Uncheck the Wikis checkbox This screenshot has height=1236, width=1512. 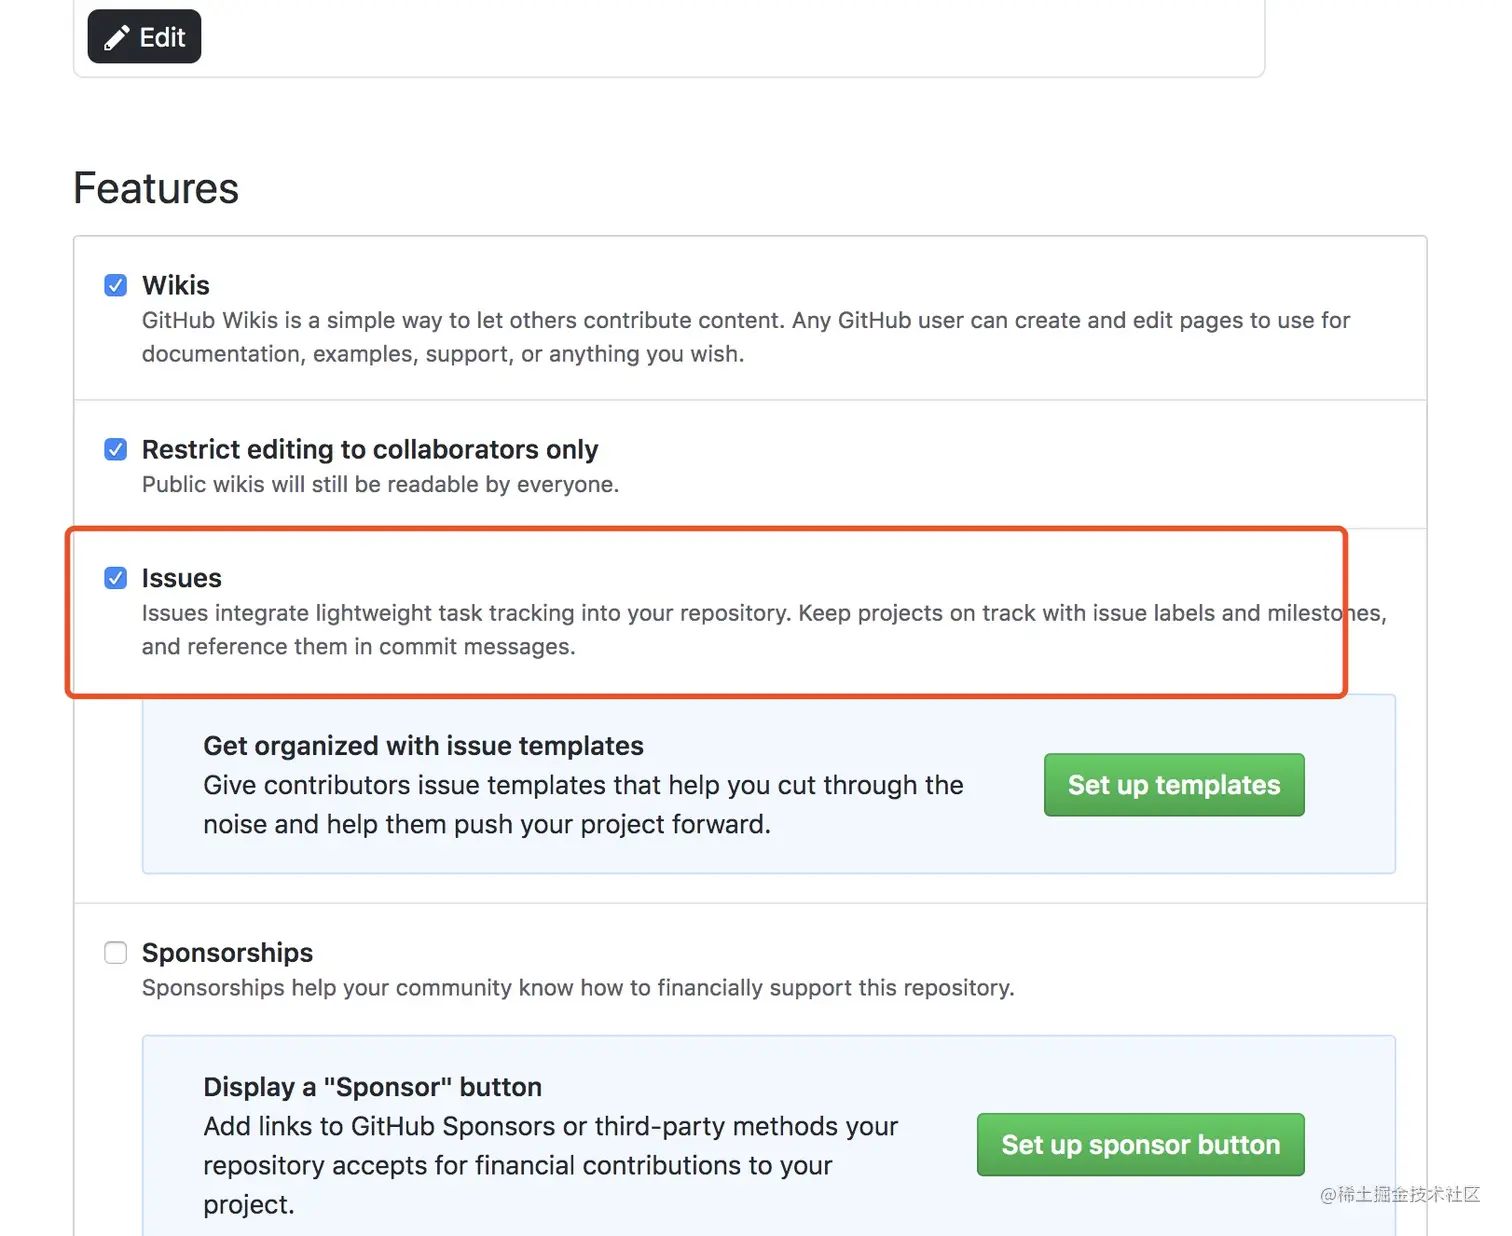pos(116,285)
